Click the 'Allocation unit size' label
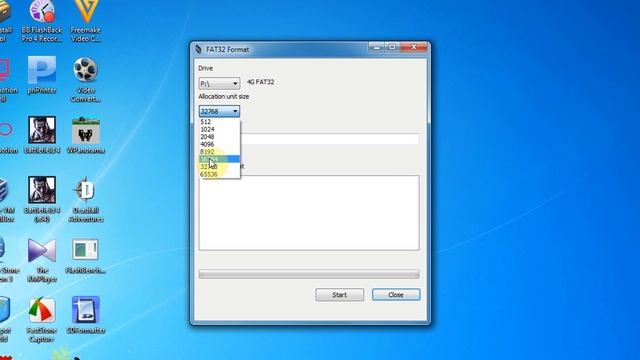The image size is (640, 360). point(224,96)
